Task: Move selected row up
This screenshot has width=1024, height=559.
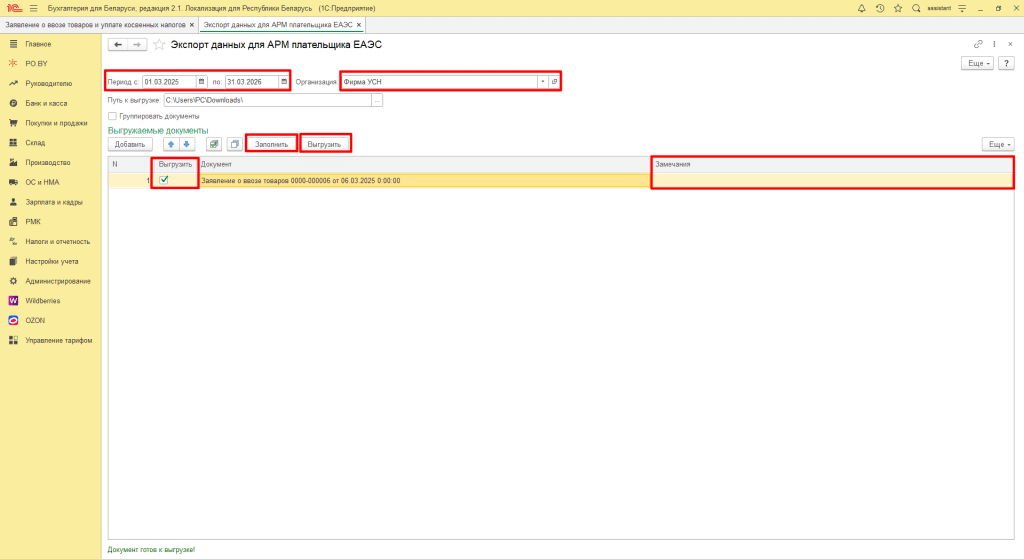Action: 171,144
